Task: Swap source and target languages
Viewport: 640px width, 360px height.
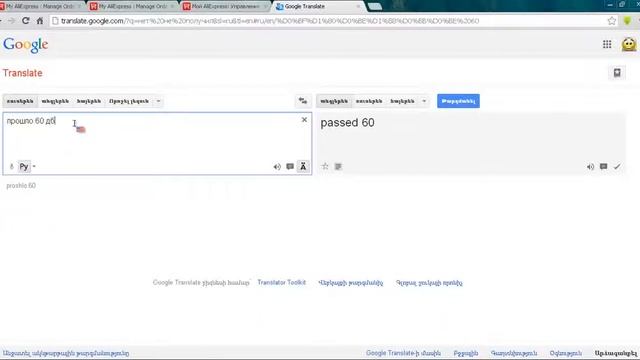Action: pyautogui.click(x=303, y=101)
